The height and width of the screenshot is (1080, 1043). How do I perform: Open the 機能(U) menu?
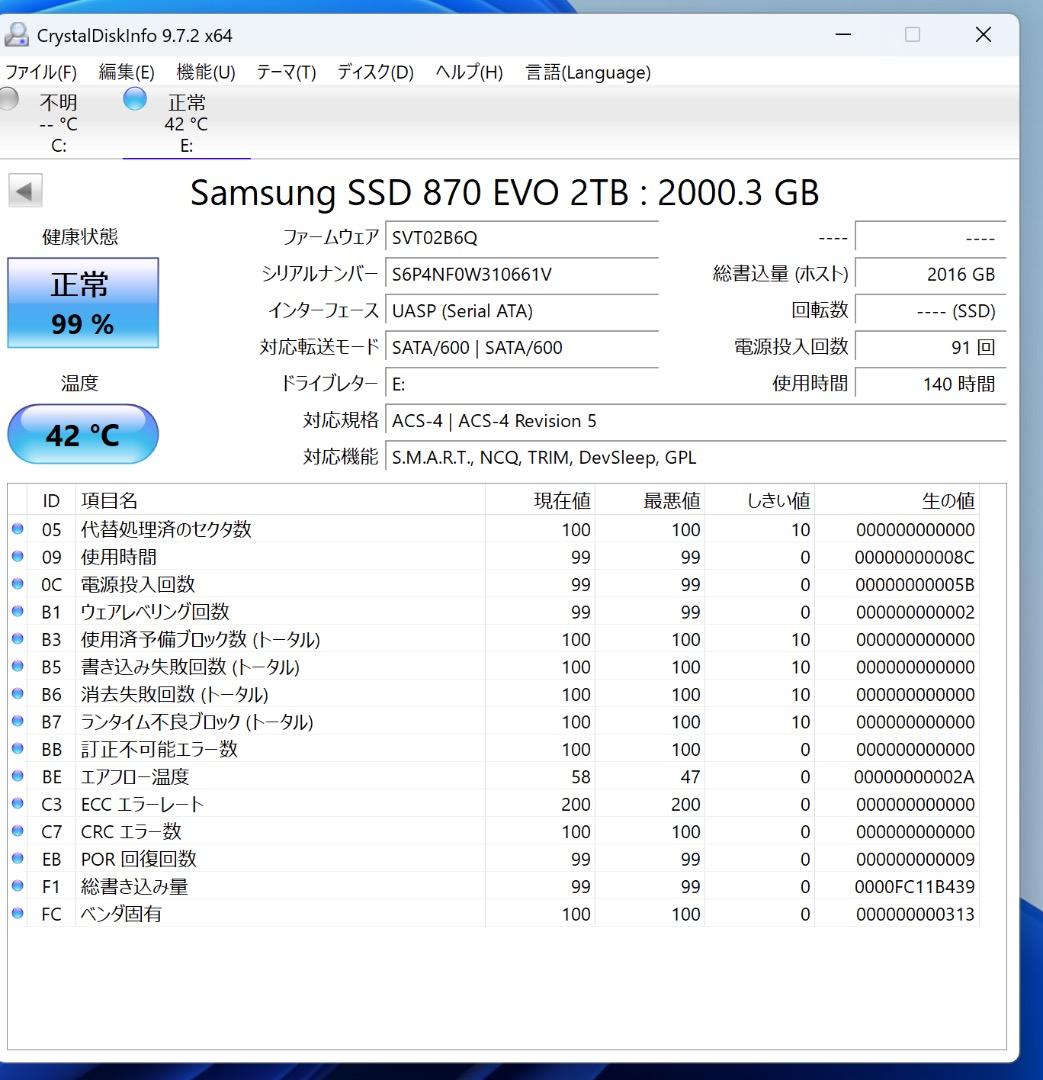pyautogui.click(x=204, y=72)
